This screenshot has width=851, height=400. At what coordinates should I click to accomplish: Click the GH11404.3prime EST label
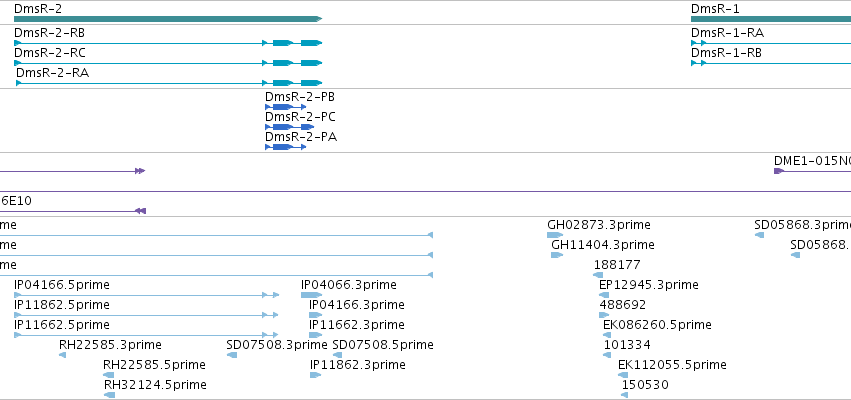602,245
